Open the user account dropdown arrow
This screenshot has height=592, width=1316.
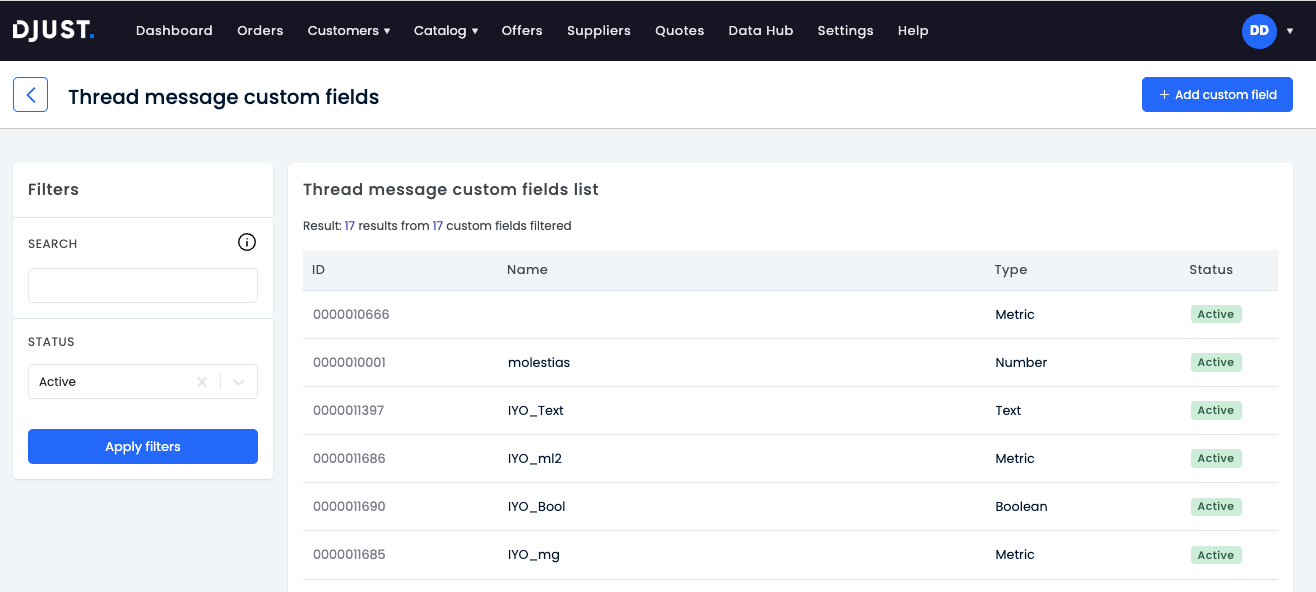tap(1290, 31)
